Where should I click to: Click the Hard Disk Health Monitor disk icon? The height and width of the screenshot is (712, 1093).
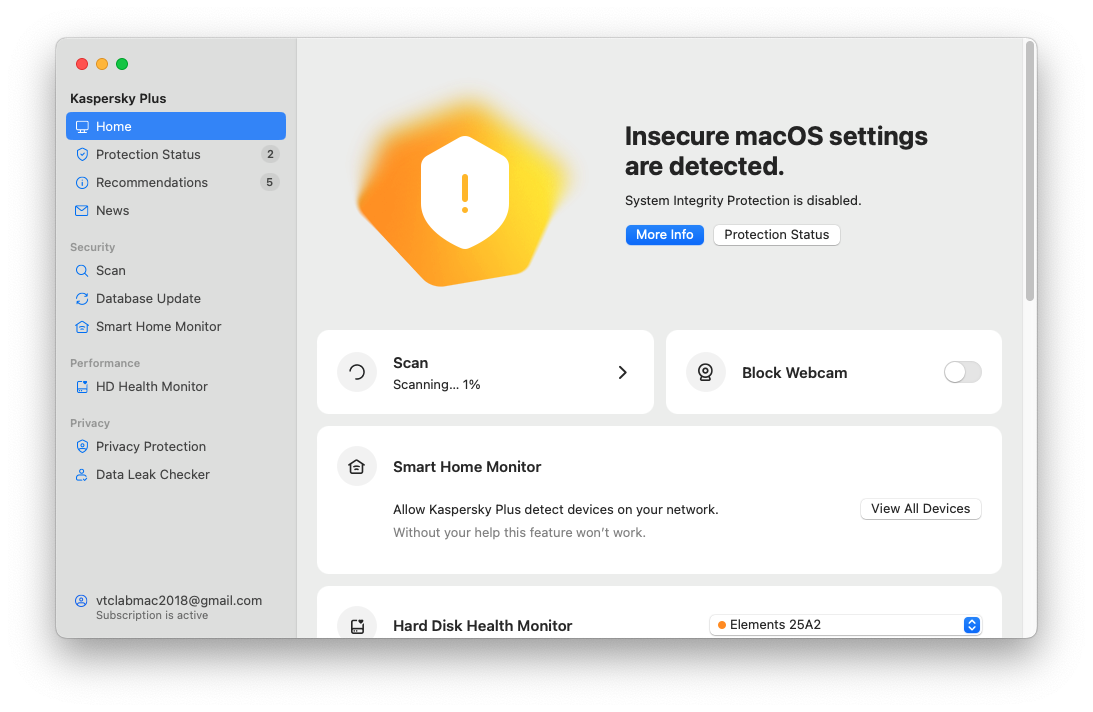tap(357, 625)
